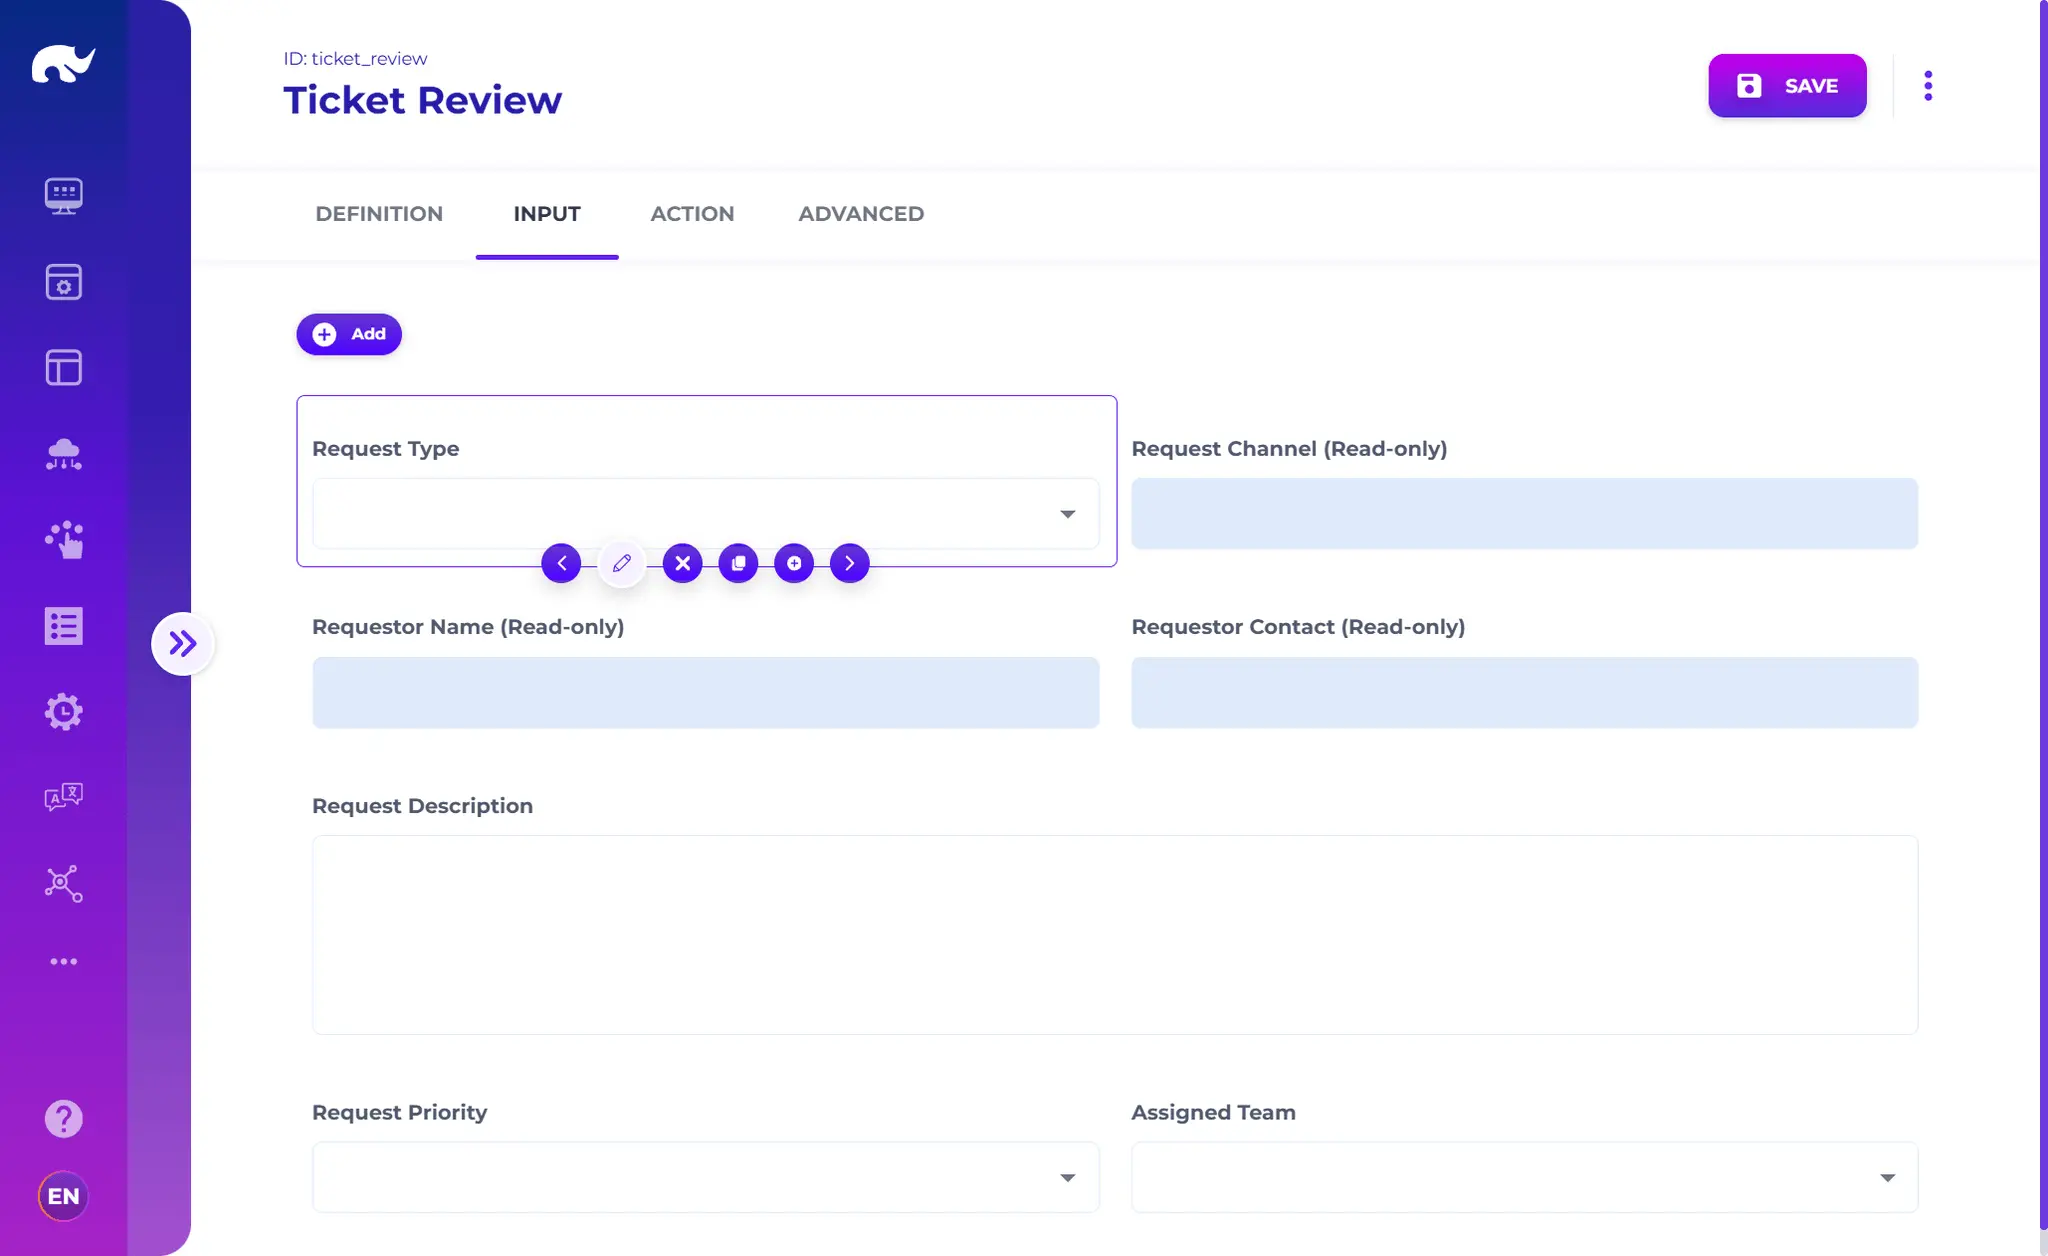Image resolution: width=2048 pixels, height=1256 pixels.
Task: Expand the sidebar with double-chevron button
Action: [182, 643]
